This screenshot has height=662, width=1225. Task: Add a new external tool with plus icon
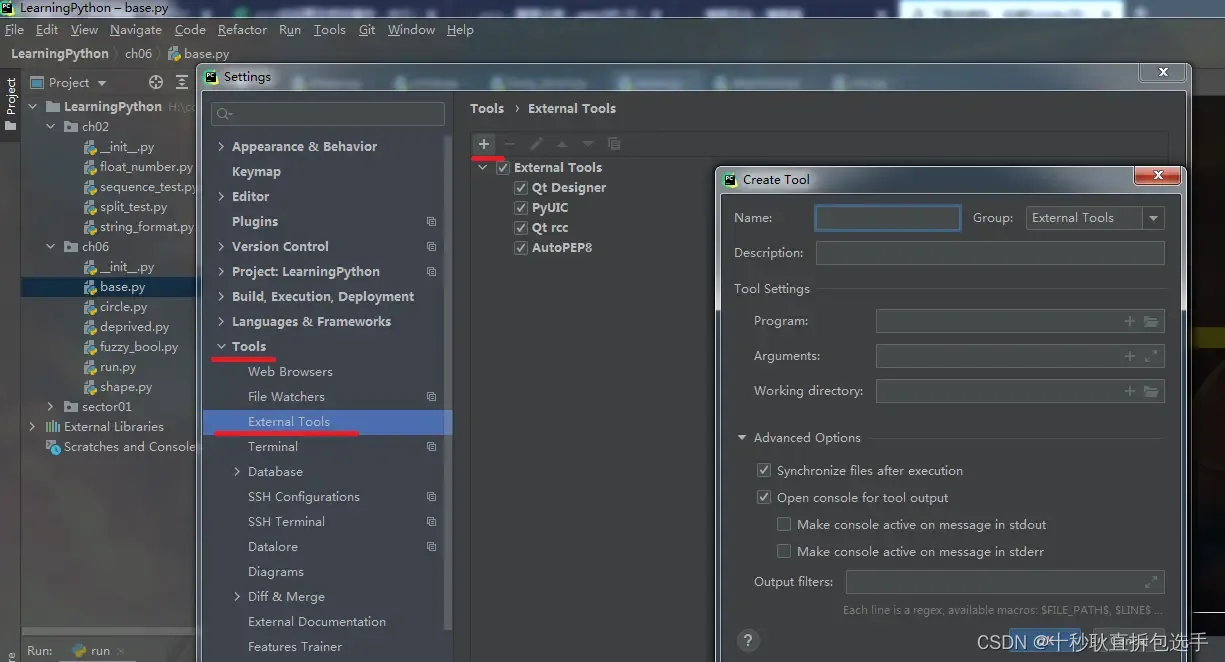click(x=484, y=144)
